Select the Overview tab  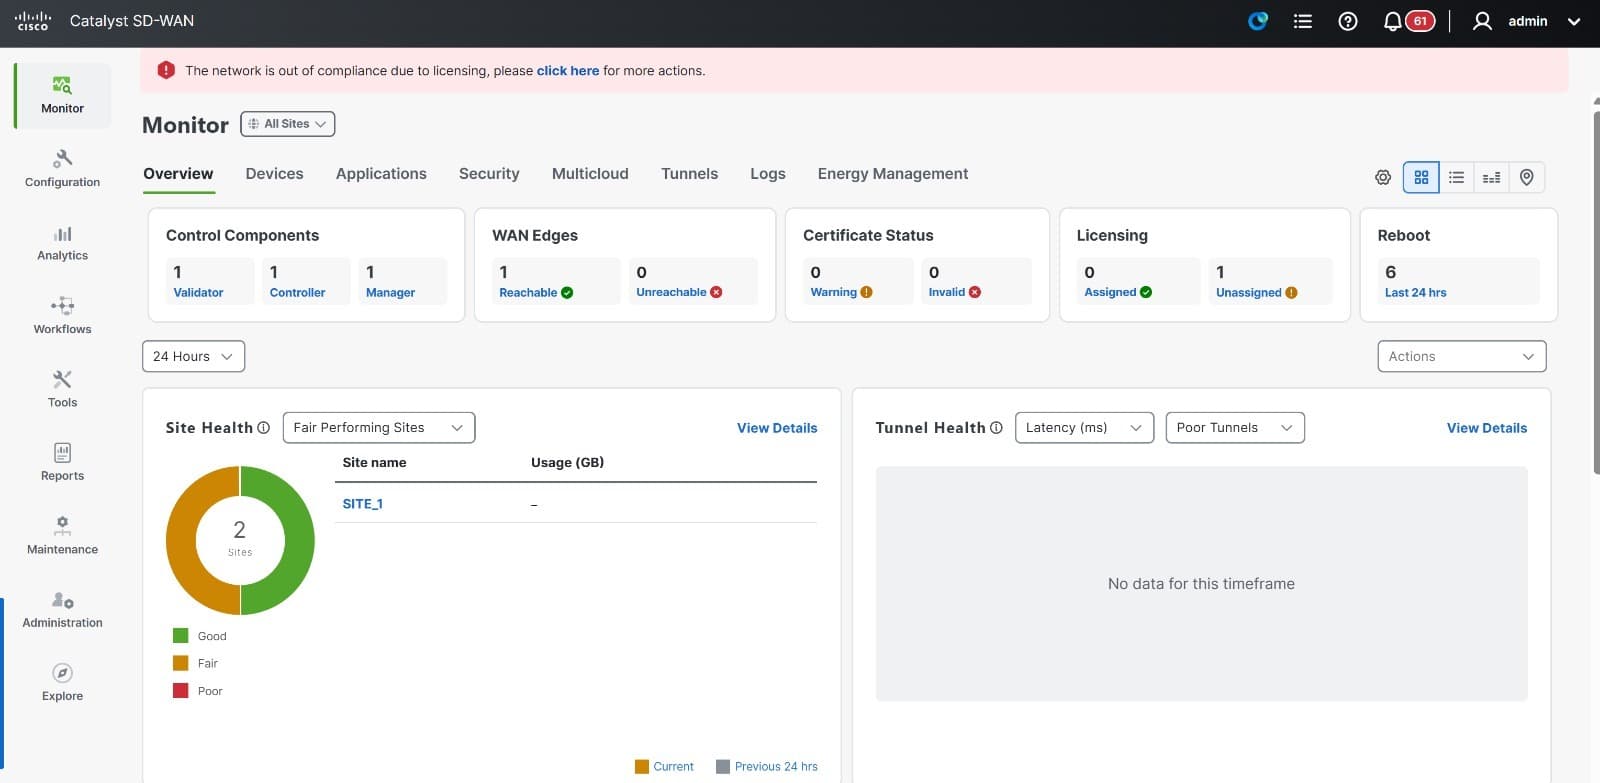(x=178, y=174)
